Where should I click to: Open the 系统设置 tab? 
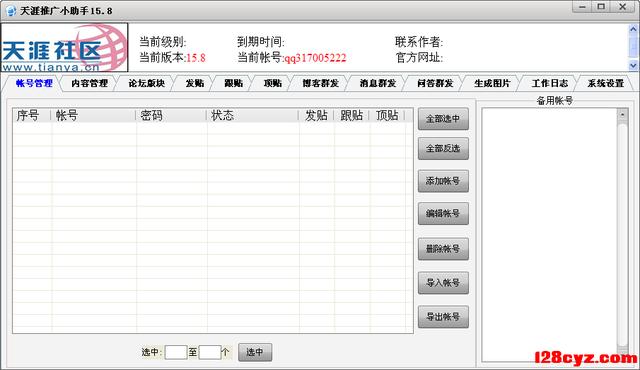[606, 83]
